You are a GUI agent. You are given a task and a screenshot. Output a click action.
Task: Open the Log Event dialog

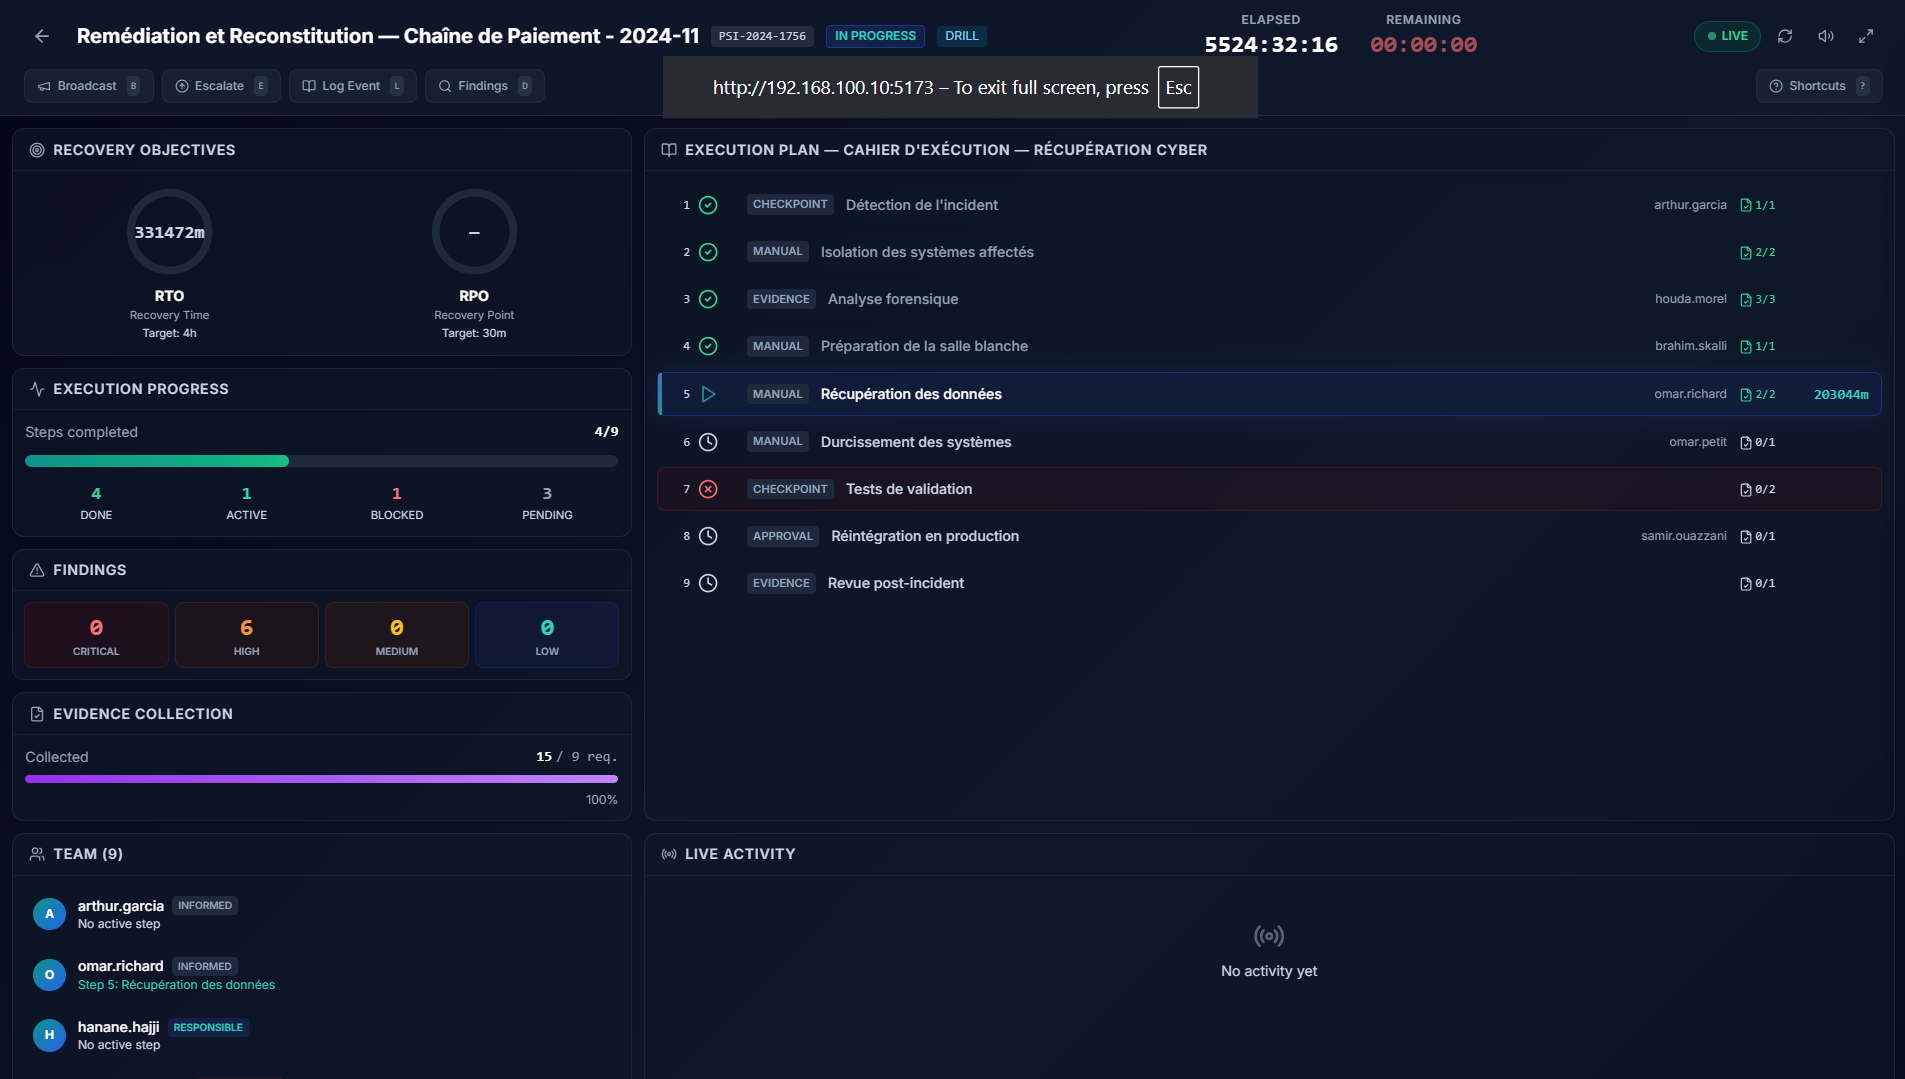tap(352, 86)
